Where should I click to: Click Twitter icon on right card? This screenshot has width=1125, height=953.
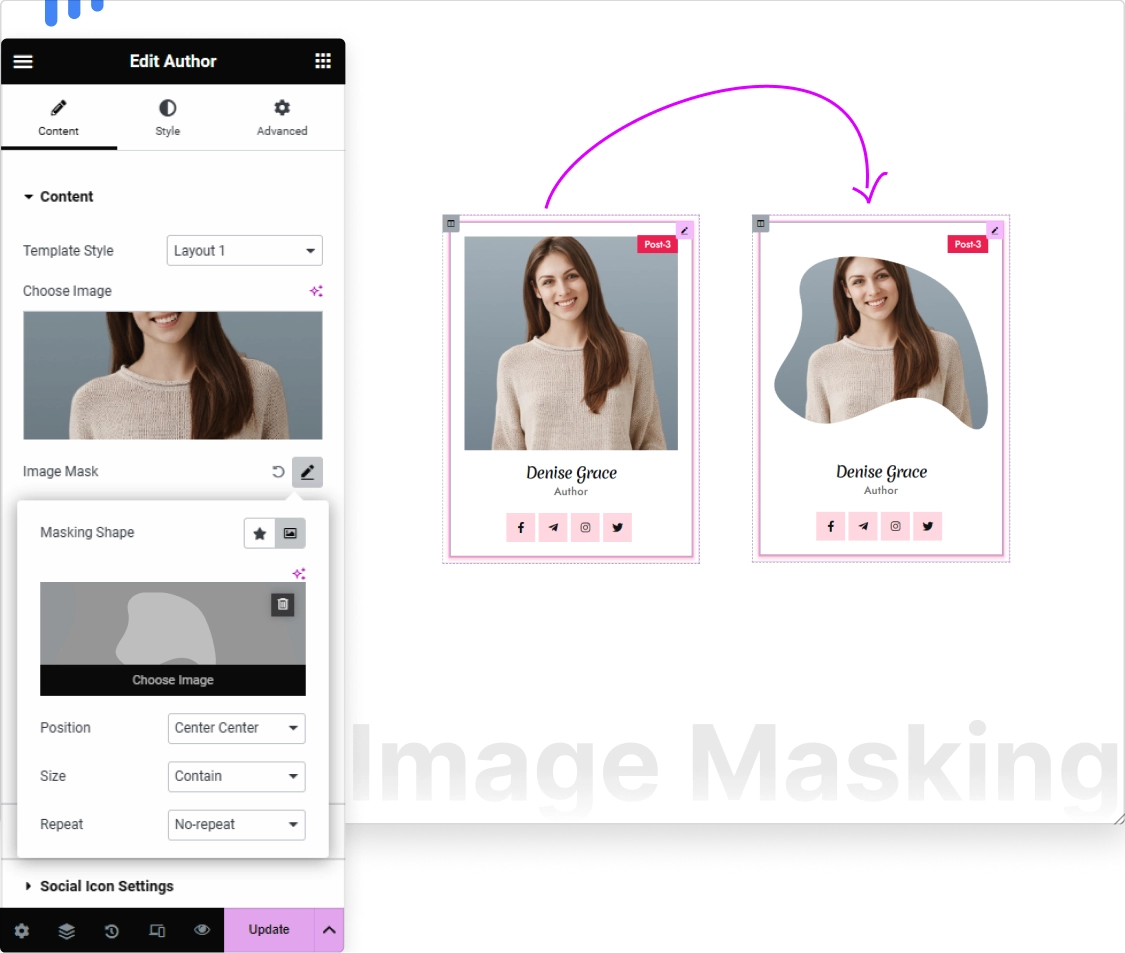[x=928, y=526]
